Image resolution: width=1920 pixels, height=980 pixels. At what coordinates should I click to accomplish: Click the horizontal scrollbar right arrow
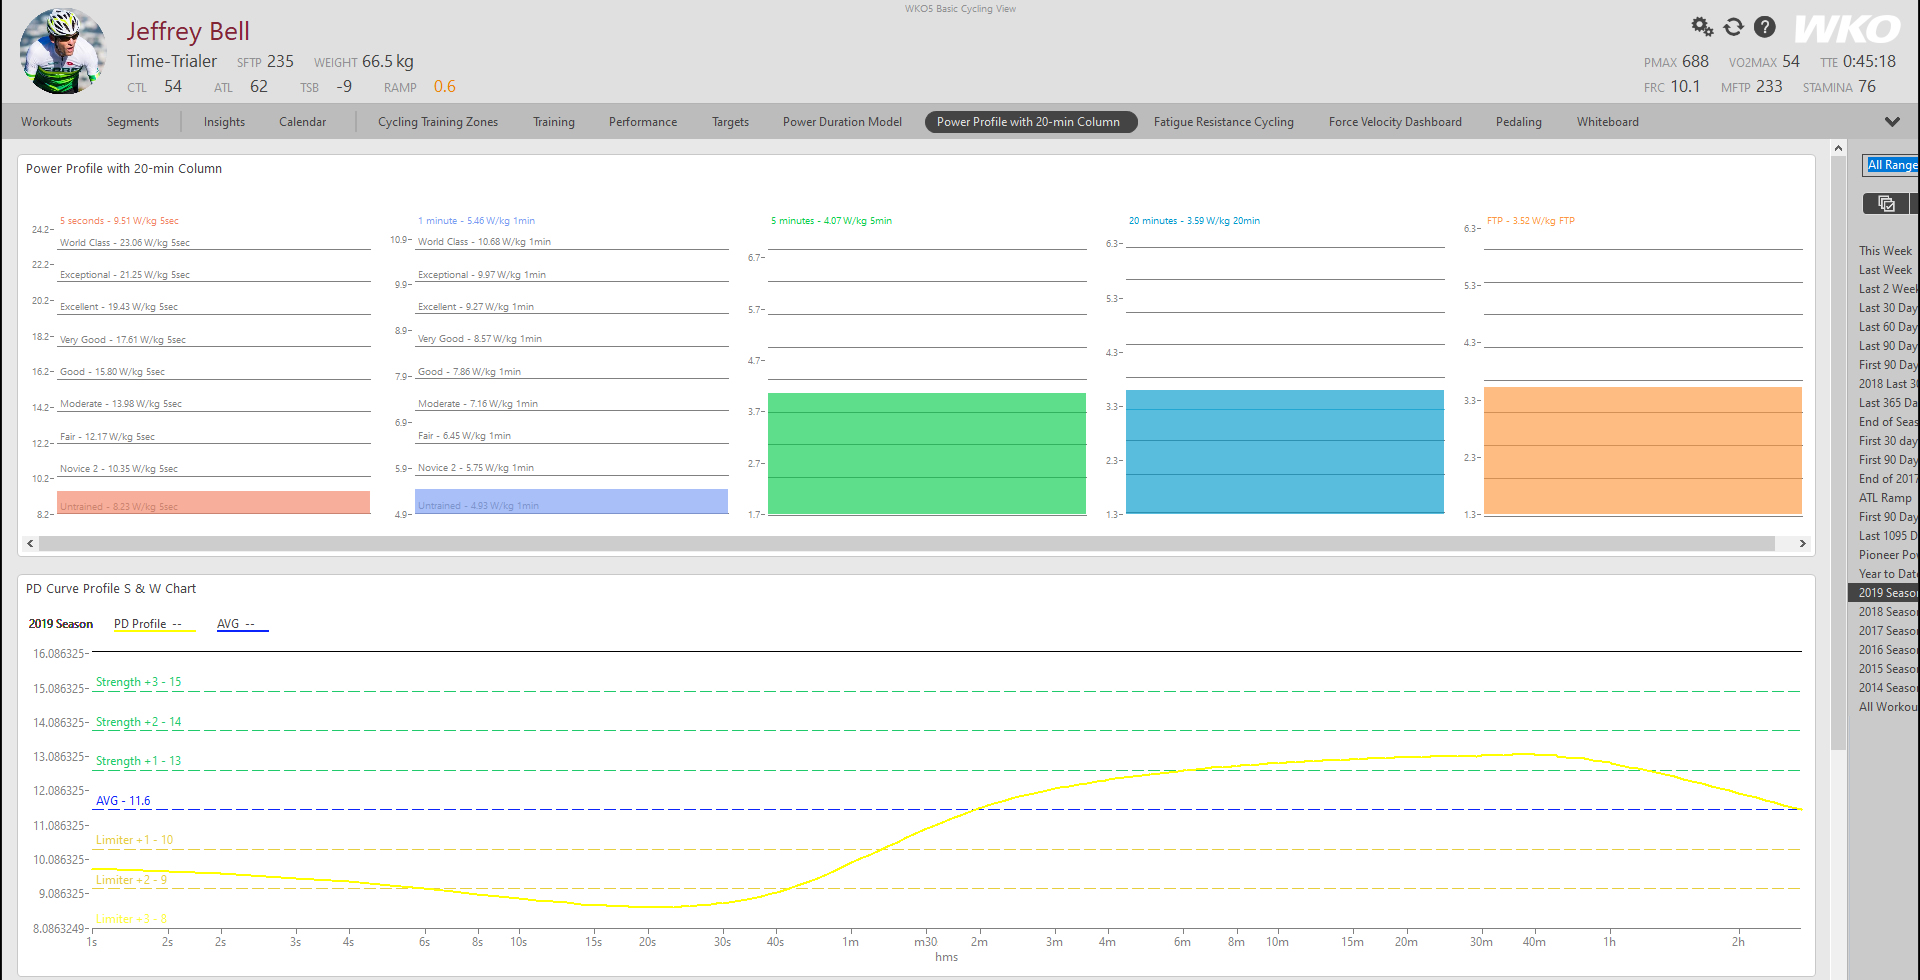[1803, 544]
